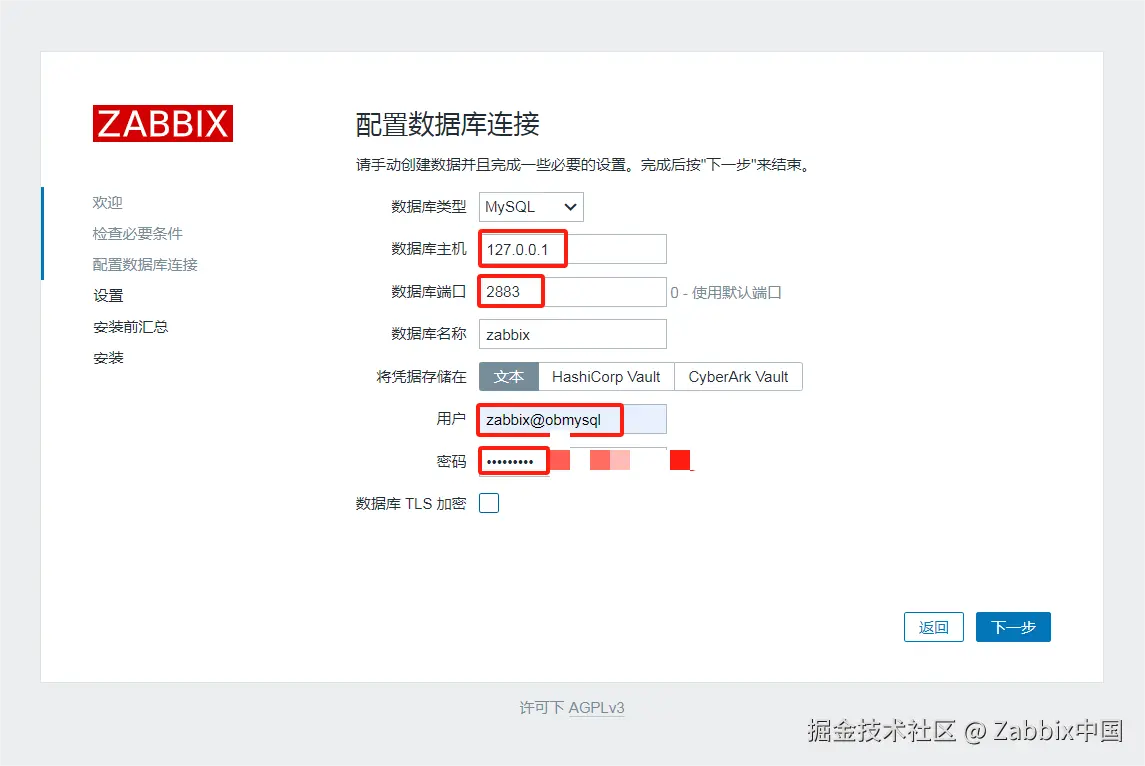Viewport: 1145px width, 766px height.
Task: Click the 配置数据库连接 page heading
Action: [447, 124]
